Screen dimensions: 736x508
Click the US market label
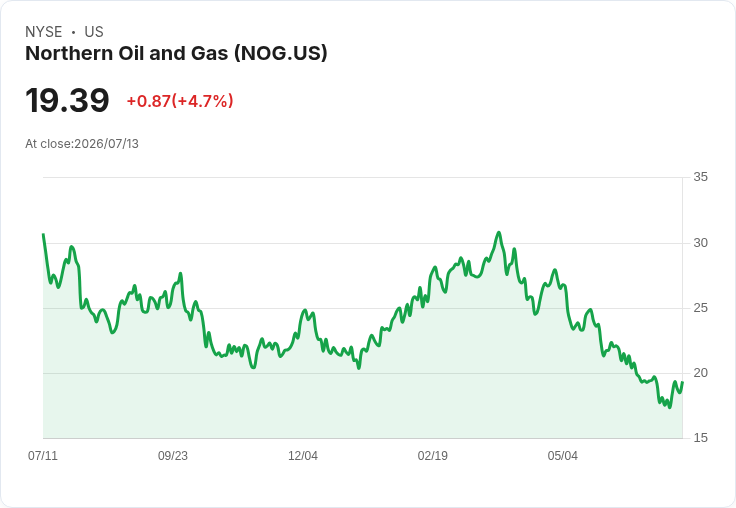(94, 32)
